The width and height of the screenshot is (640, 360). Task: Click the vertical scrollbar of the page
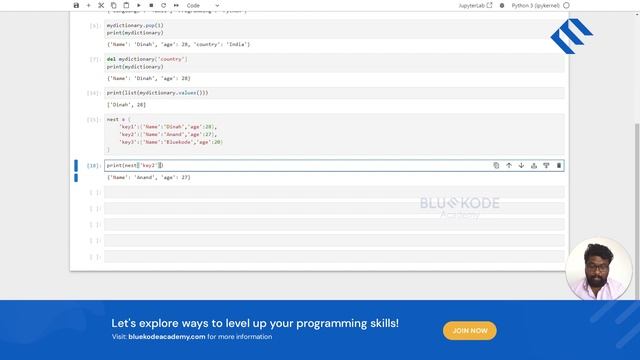[x=637, y=211]
